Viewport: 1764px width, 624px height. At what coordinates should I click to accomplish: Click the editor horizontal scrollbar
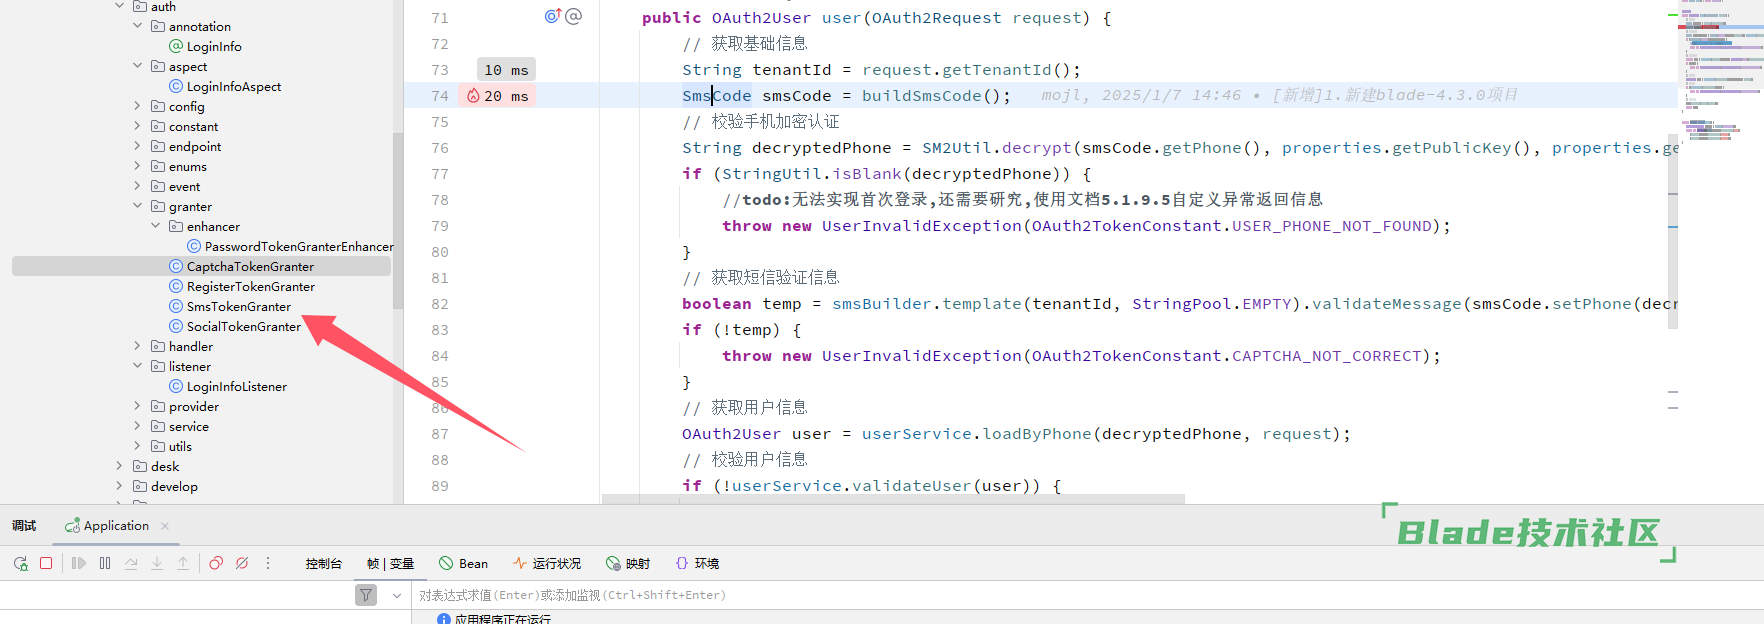tap(893, 499)
